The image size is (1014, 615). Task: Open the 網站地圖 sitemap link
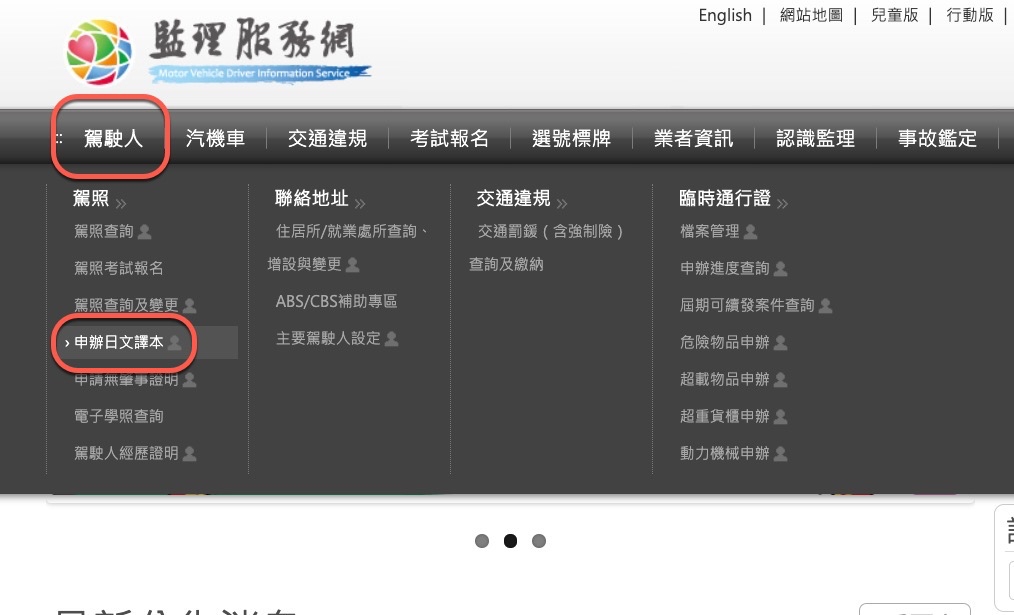(811, 15)
